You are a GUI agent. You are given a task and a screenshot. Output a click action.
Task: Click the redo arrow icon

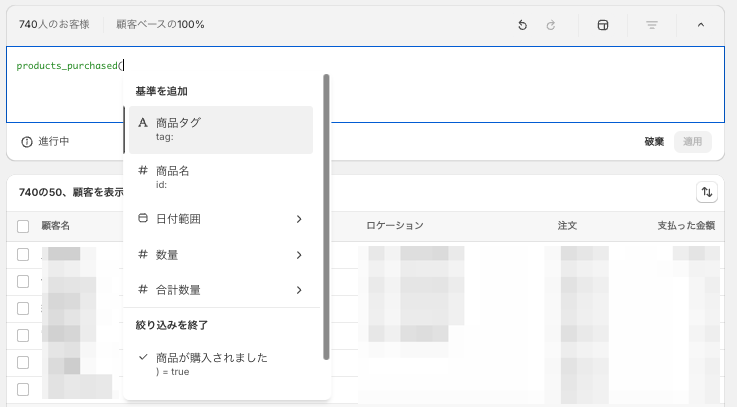tap(550, 24)
